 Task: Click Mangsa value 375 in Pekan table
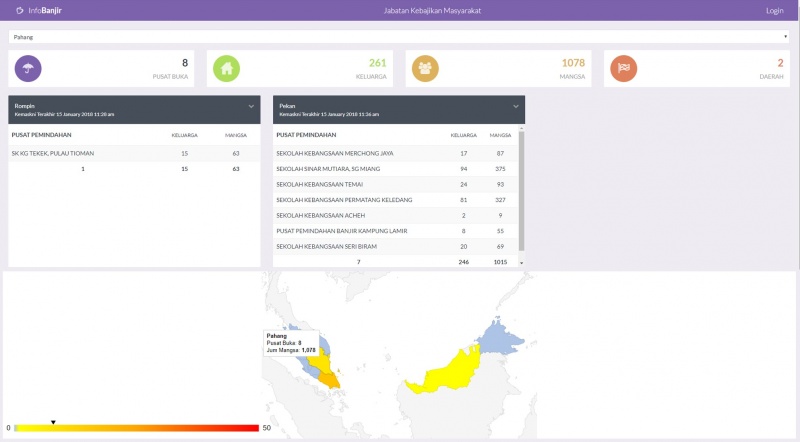click(500, 169)
